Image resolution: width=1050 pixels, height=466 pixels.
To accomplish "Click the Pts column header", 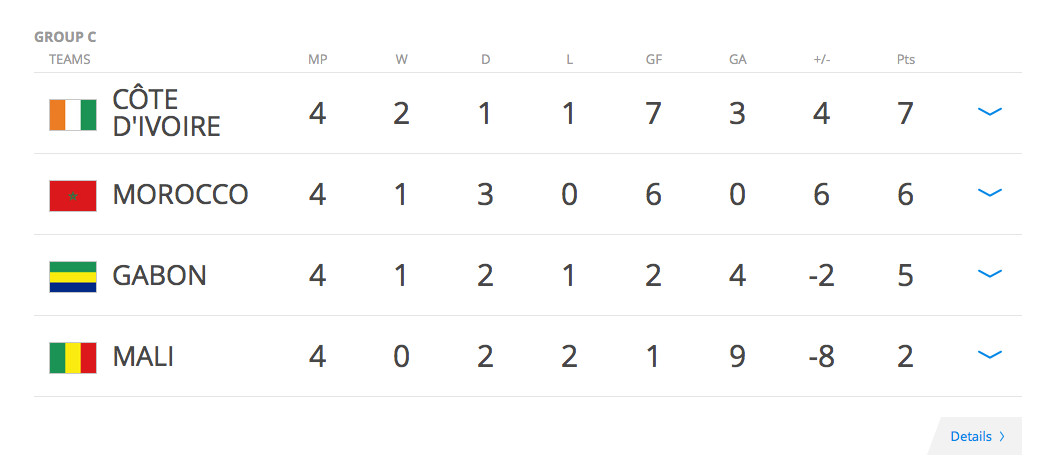I will pos(906,60).
